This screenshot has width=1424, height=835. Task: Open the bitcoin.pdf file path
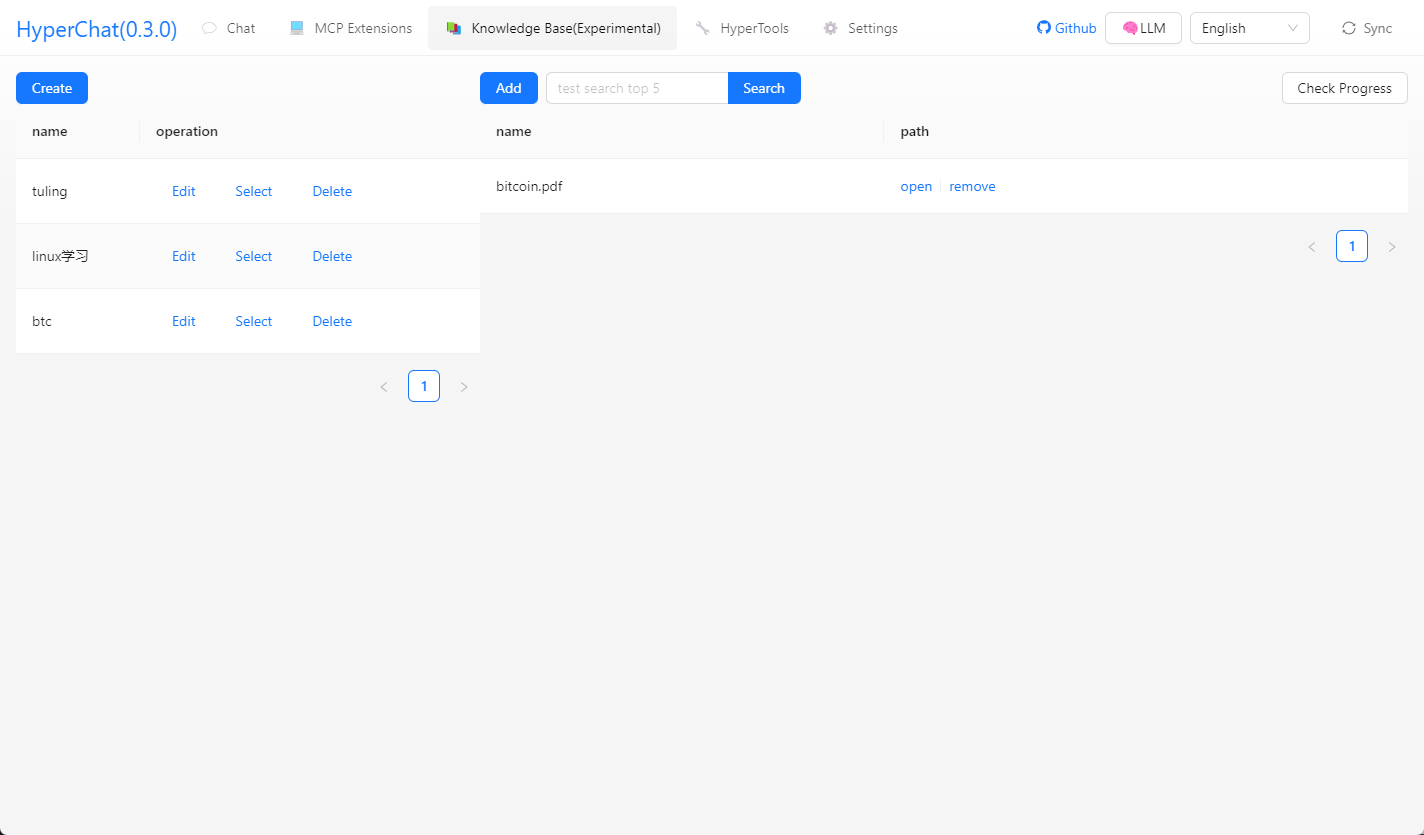pyautogui.click(x=916, y=186)
